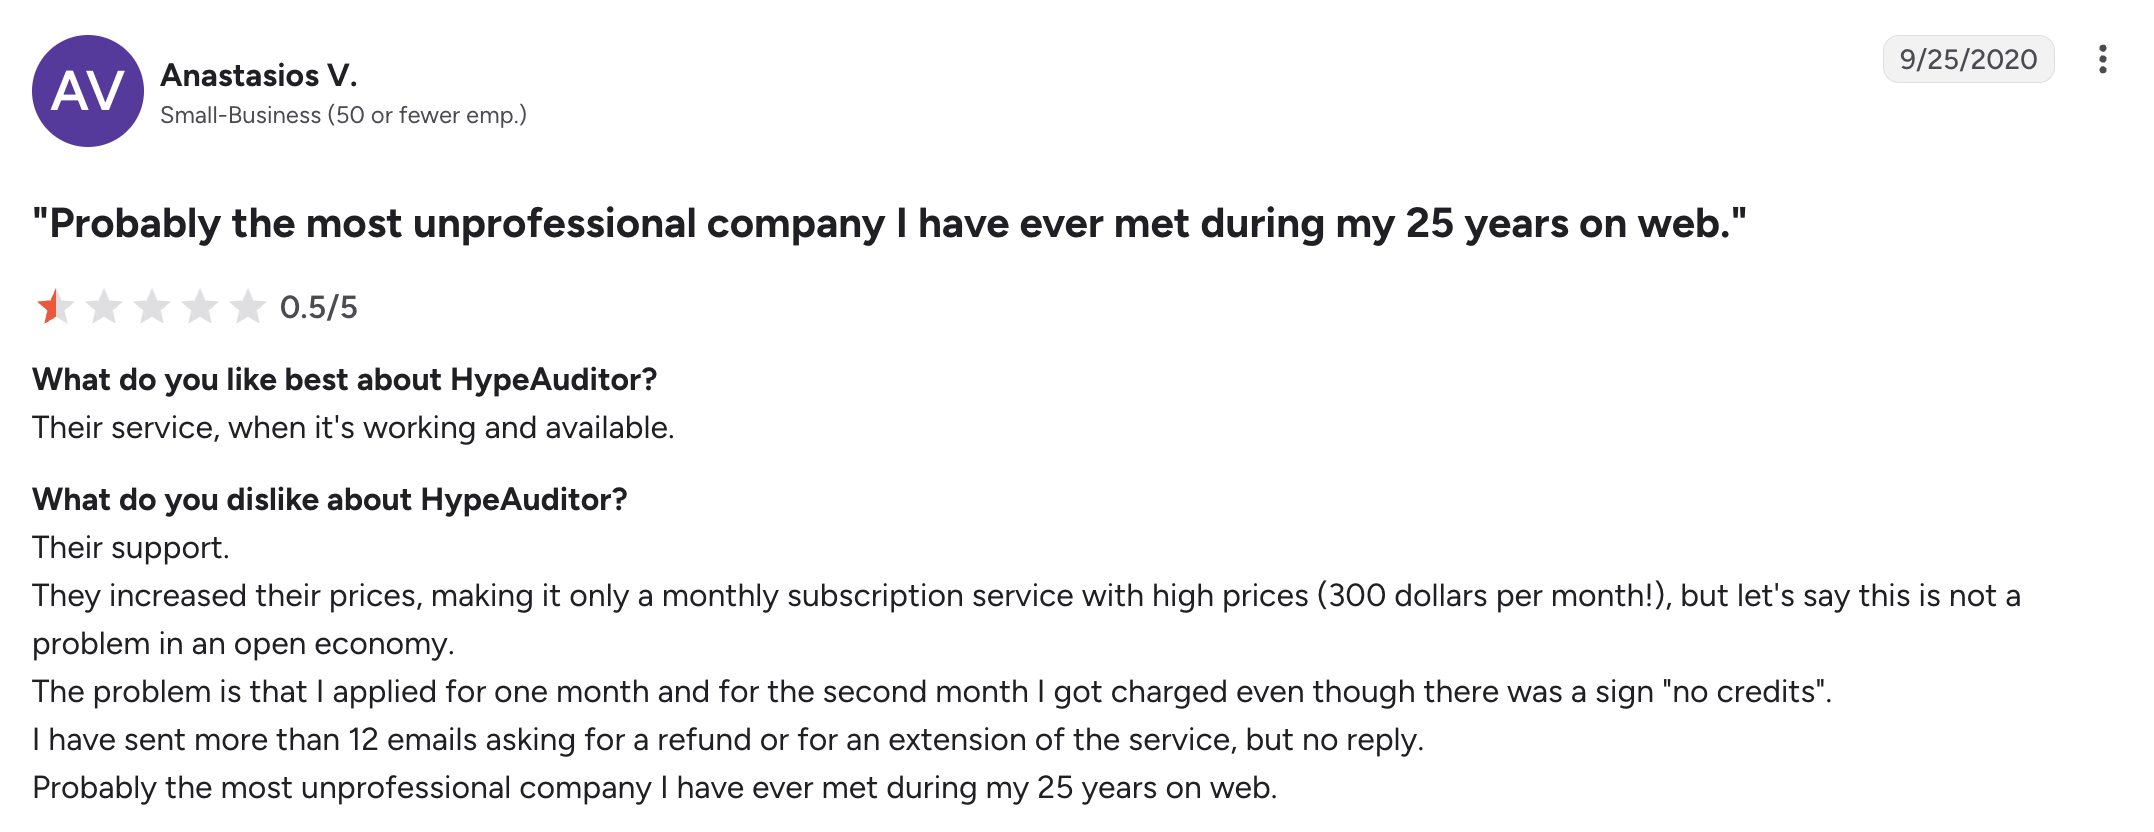Image resolution: width=2154 pixels, height=832 pixels.
Task: Click the second gray rating star
Action: pos(103,307)
